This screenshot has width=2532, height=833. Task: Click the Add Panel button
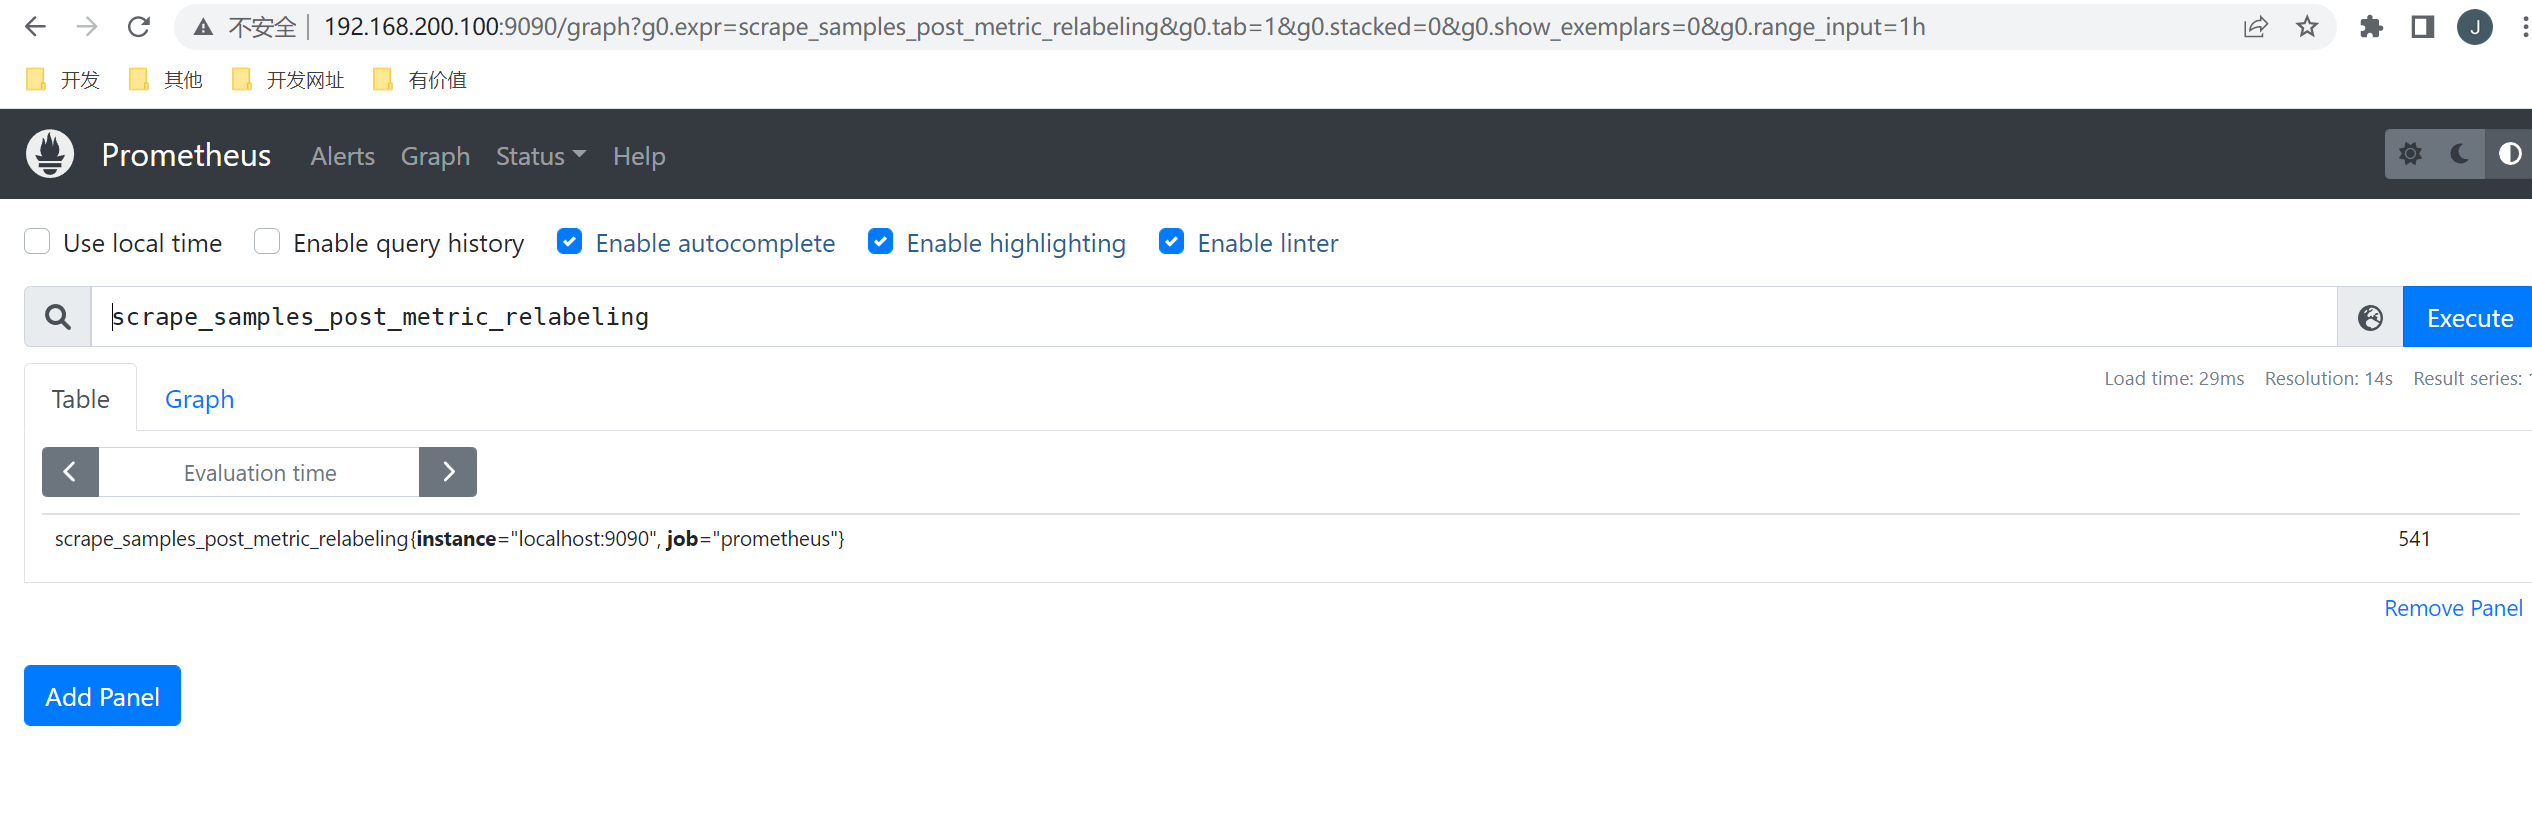click(x=102, y=696)
